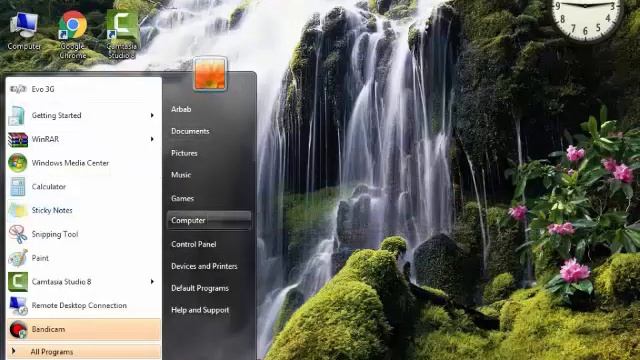Viewport: 640px width, 360px height.
Task: Open the Pictures library link
Action: (x=184, y=153)
